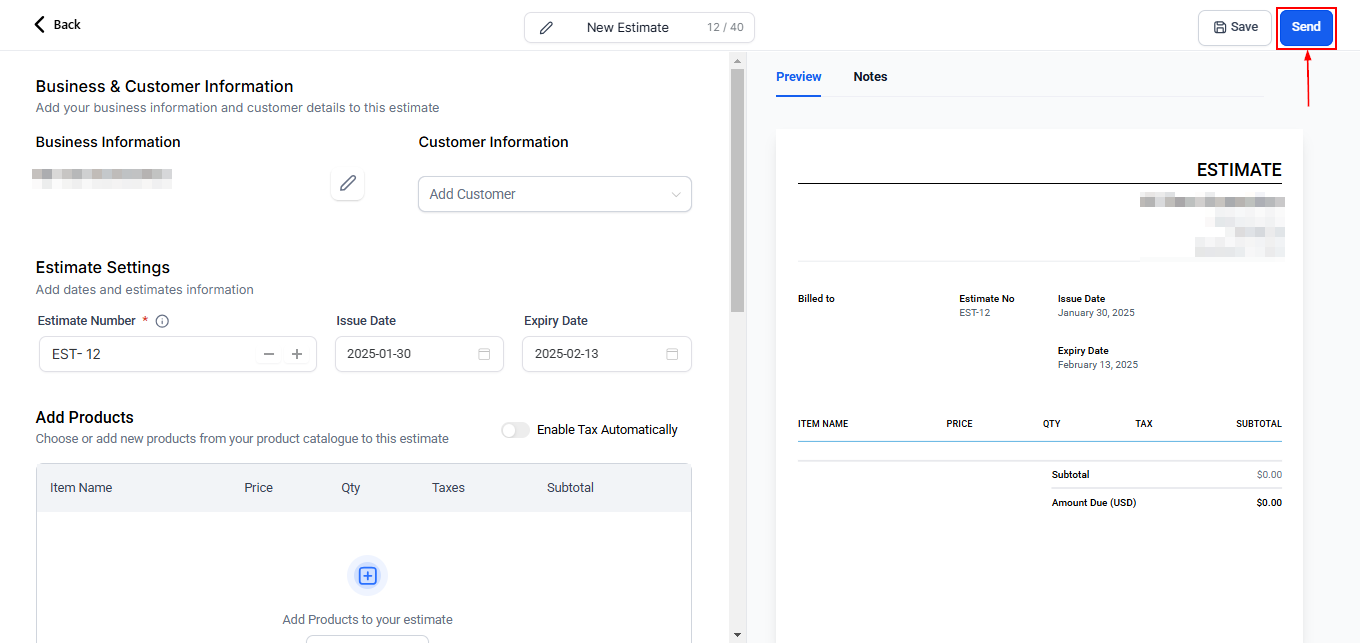1360x643 pixels.
Task: Click the vertical scrollbar thumb
Action: 738,190
